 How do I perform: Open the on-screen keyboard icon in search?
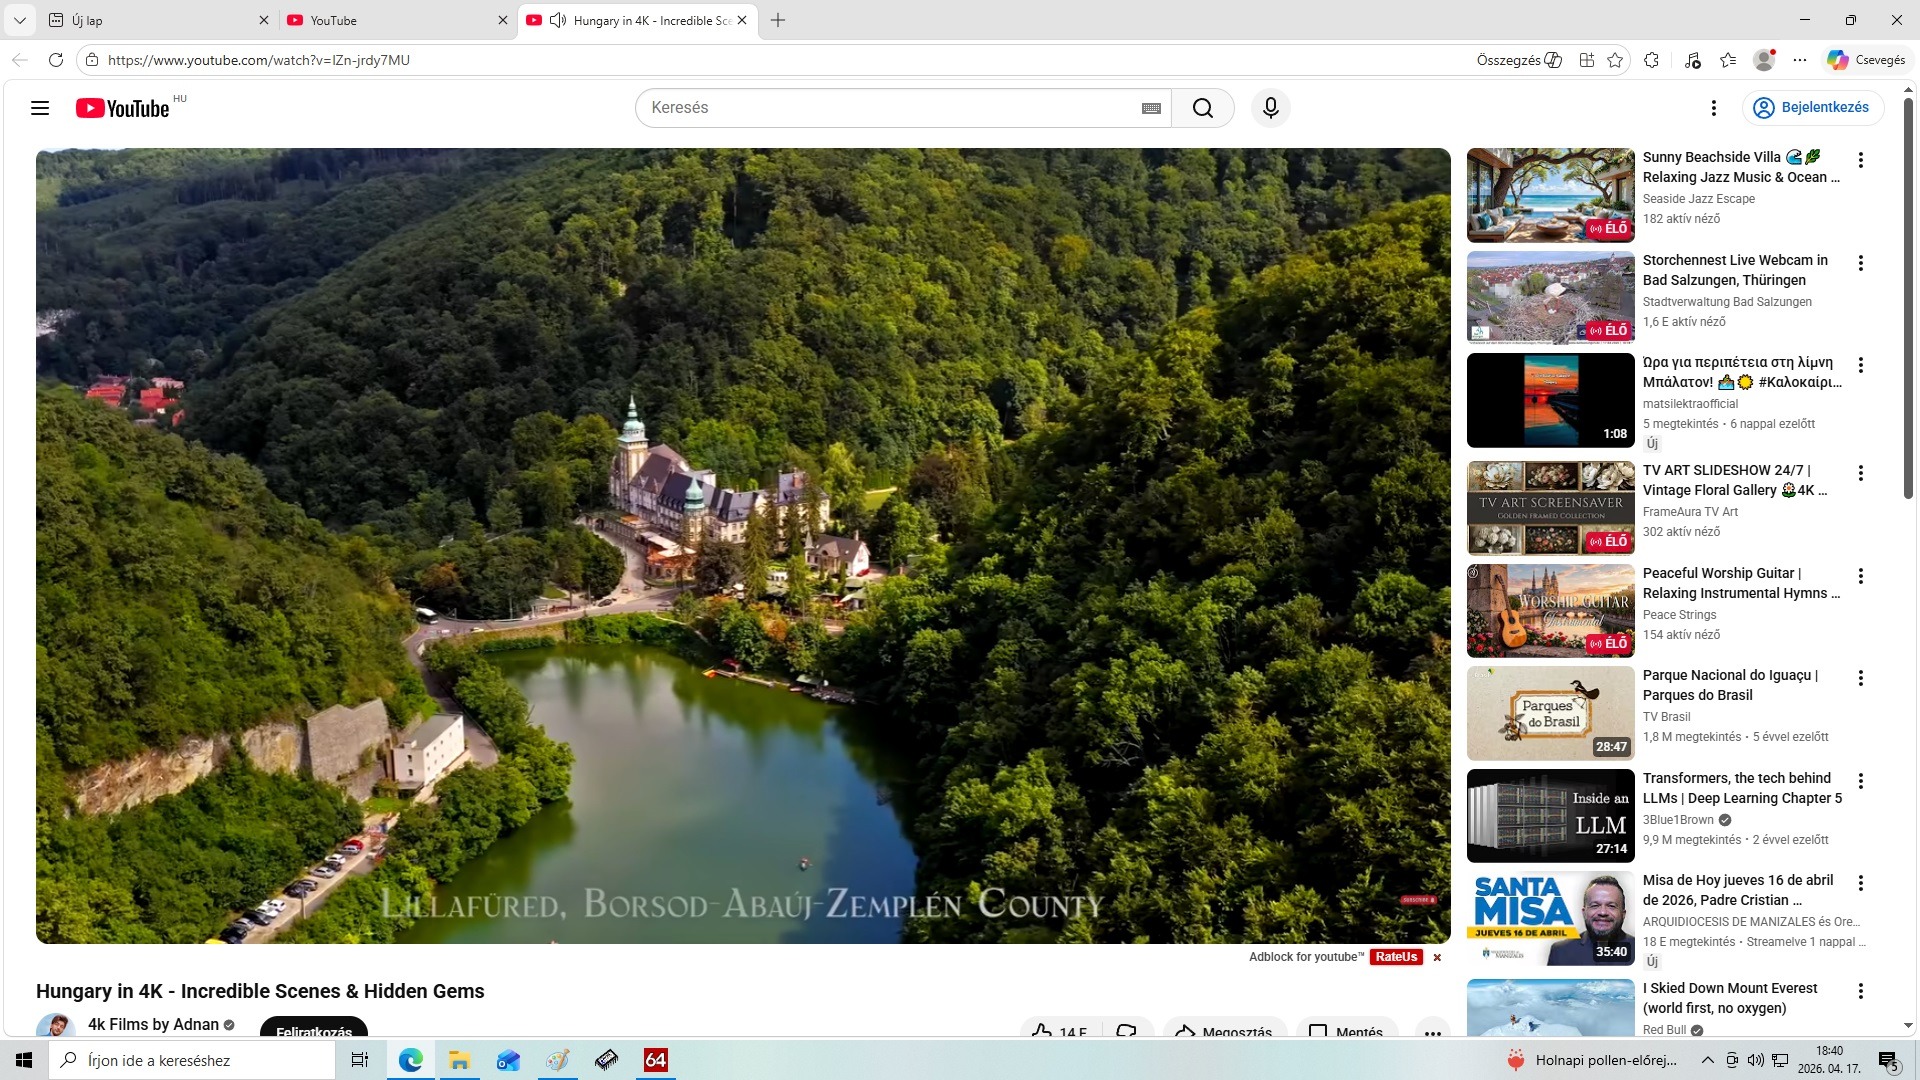point(1151,108)
